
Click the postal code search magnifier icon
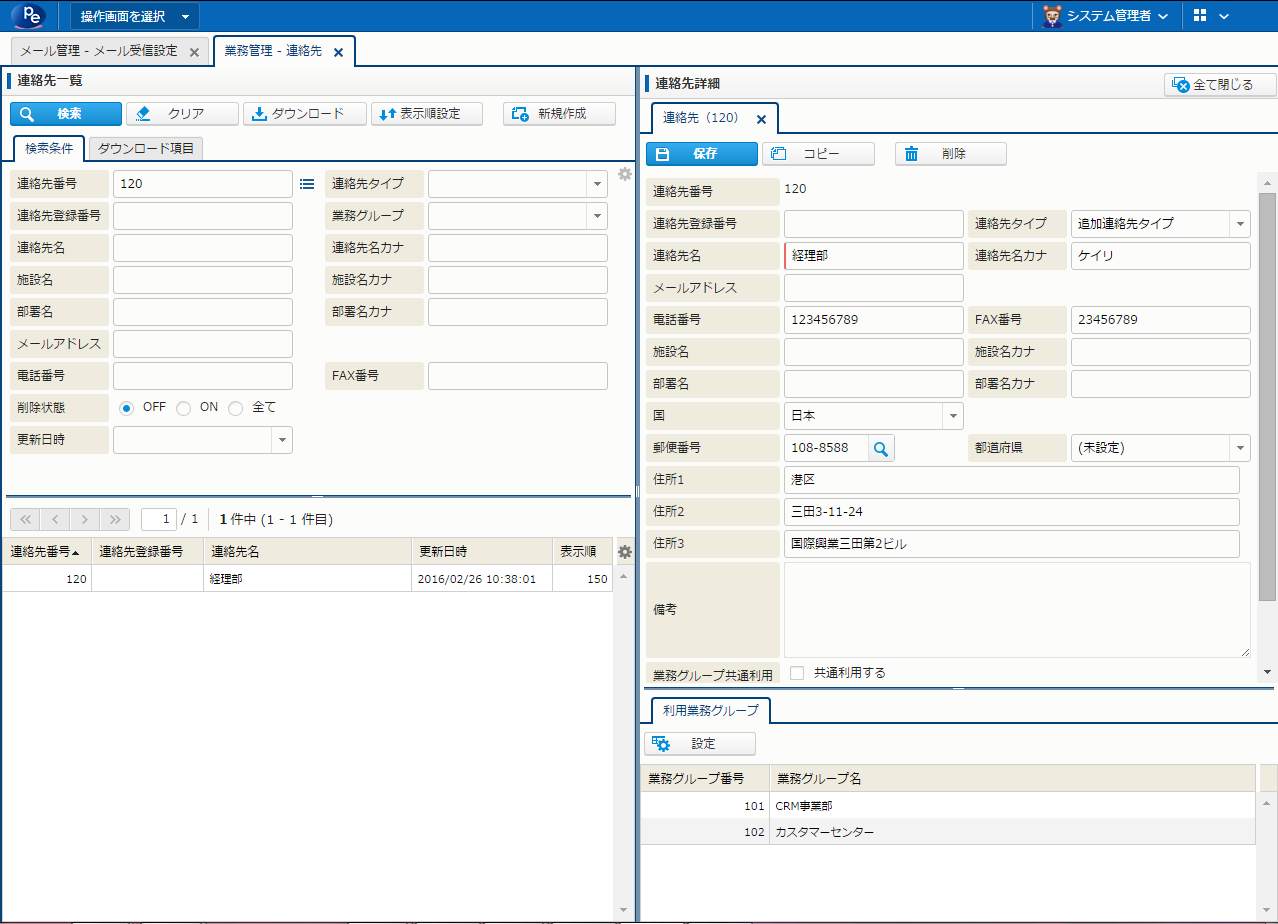coord(881,448)
